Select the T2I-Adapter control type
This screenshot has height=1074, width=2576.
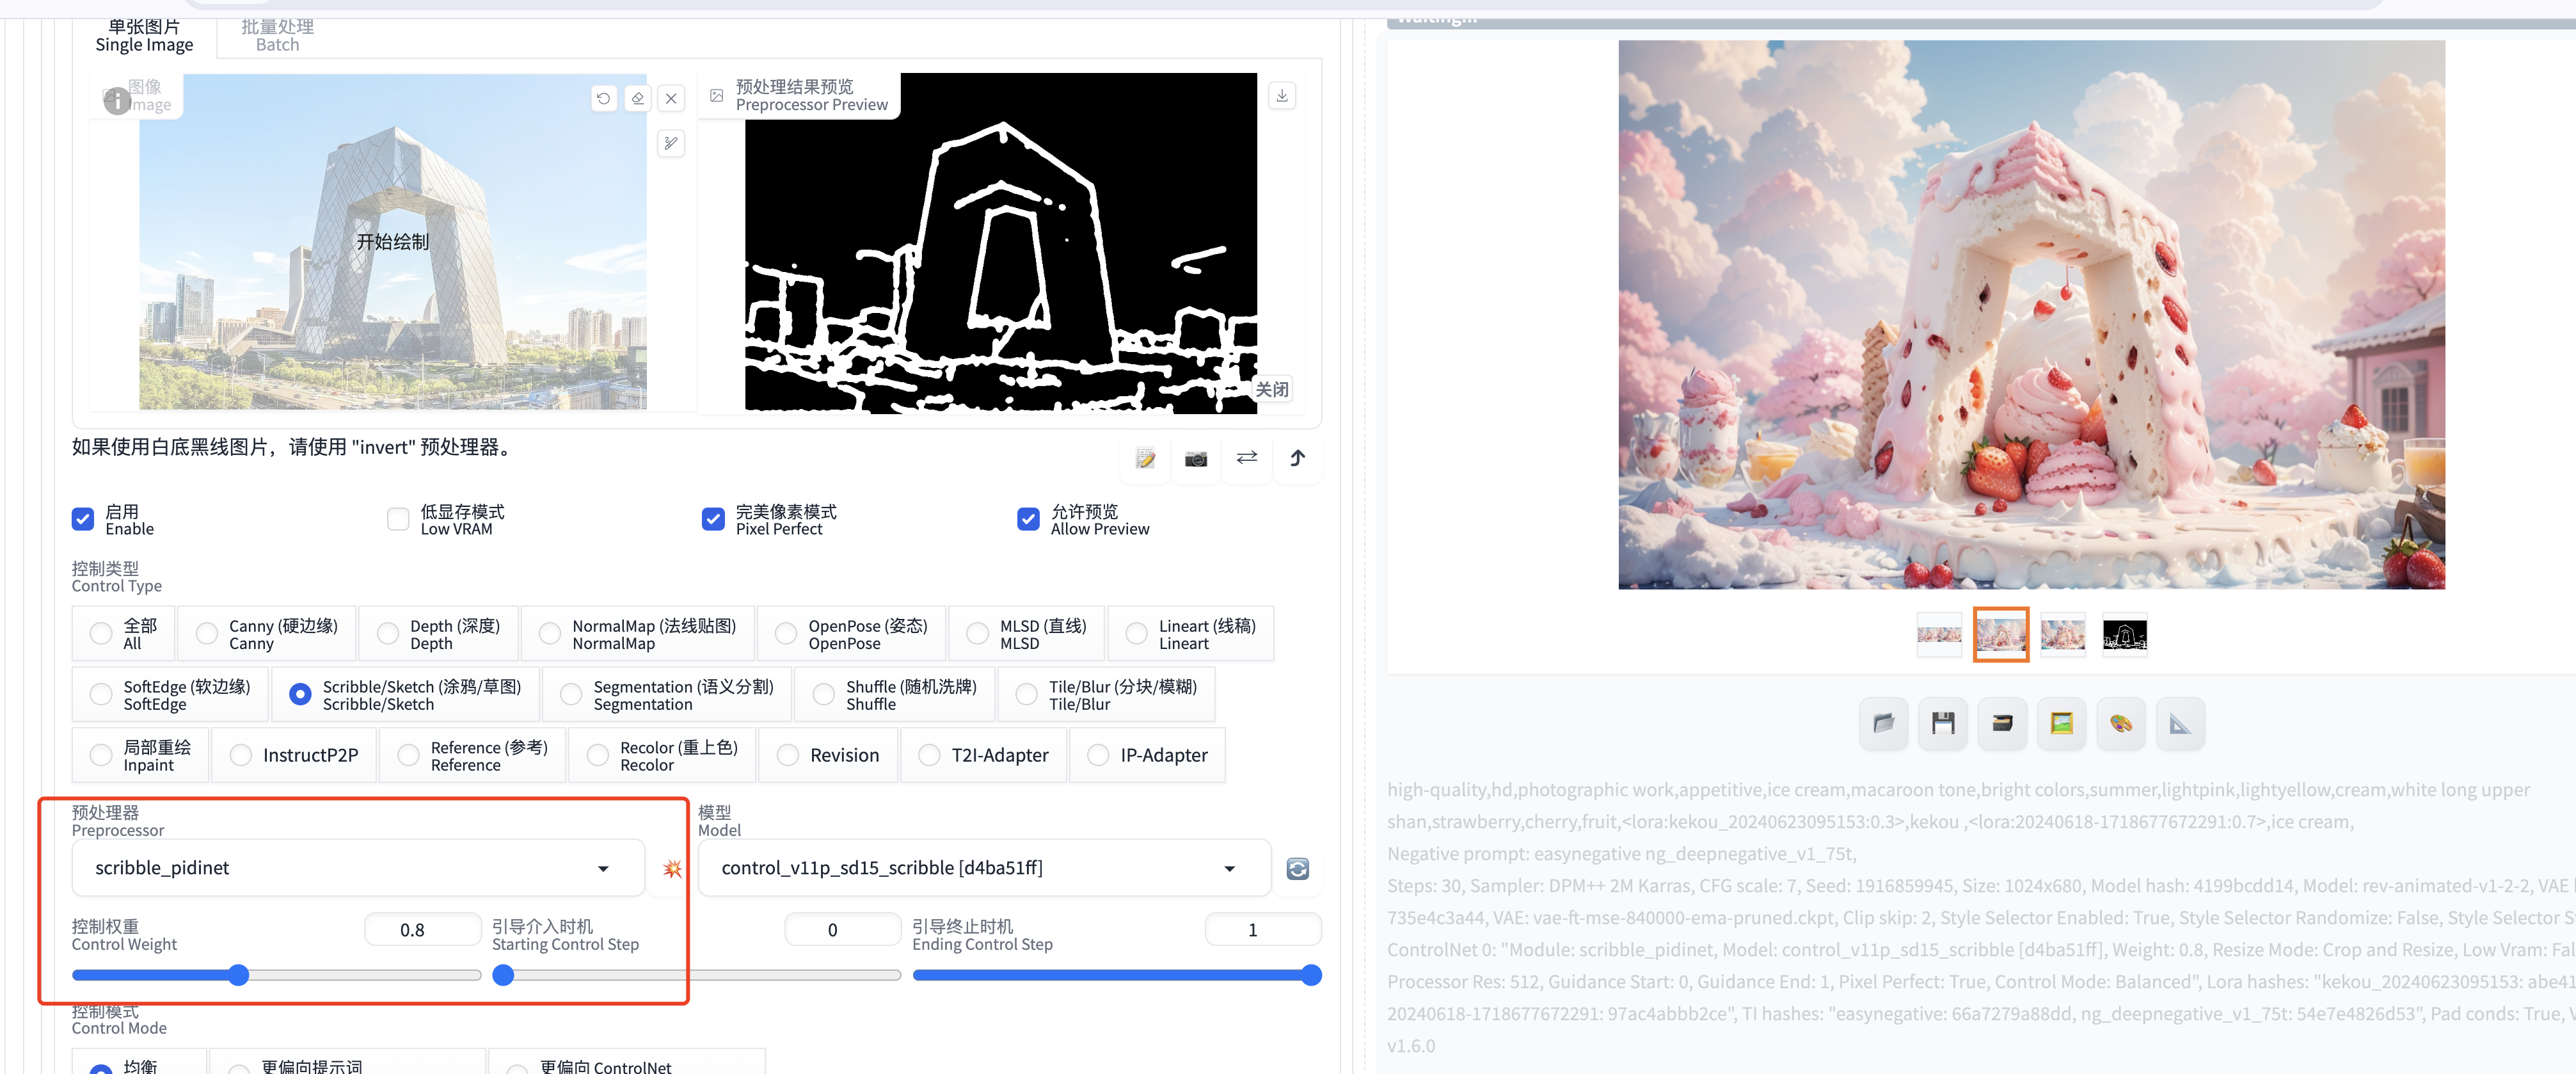[x=983, y=756]
